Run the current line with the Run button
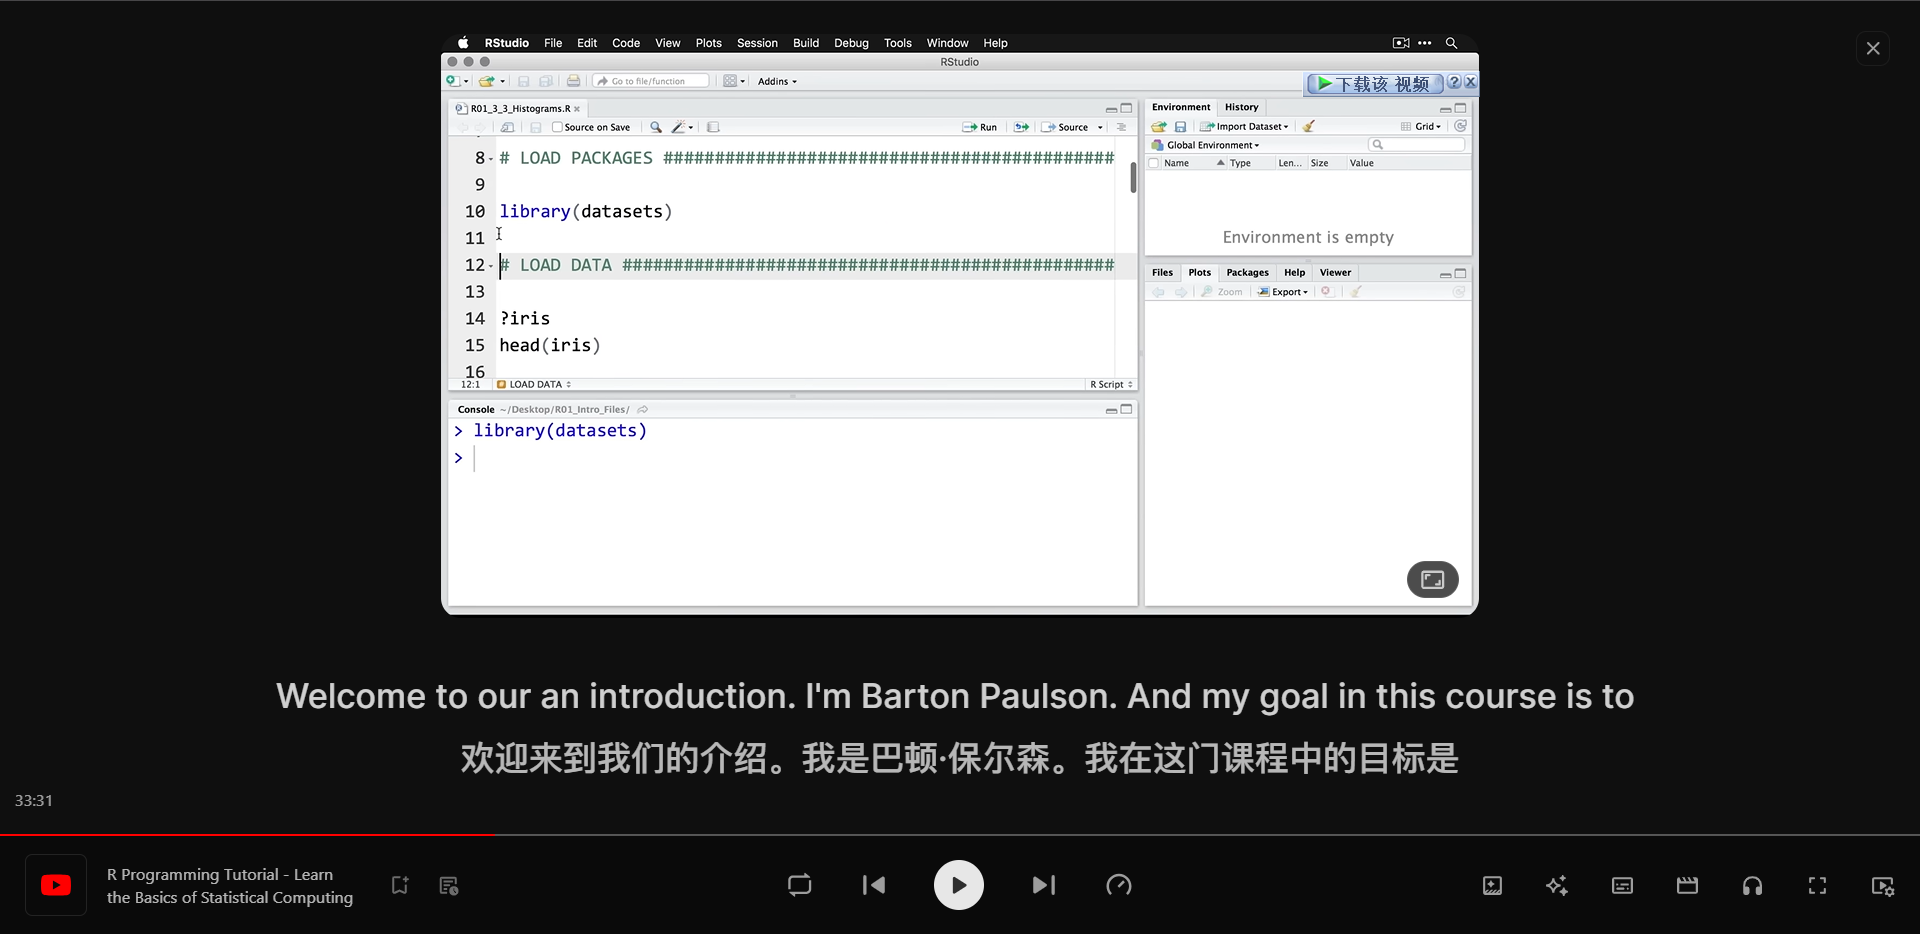This screenshot has height=934, width=1920. pyautogui.click(x=980, y=127)
